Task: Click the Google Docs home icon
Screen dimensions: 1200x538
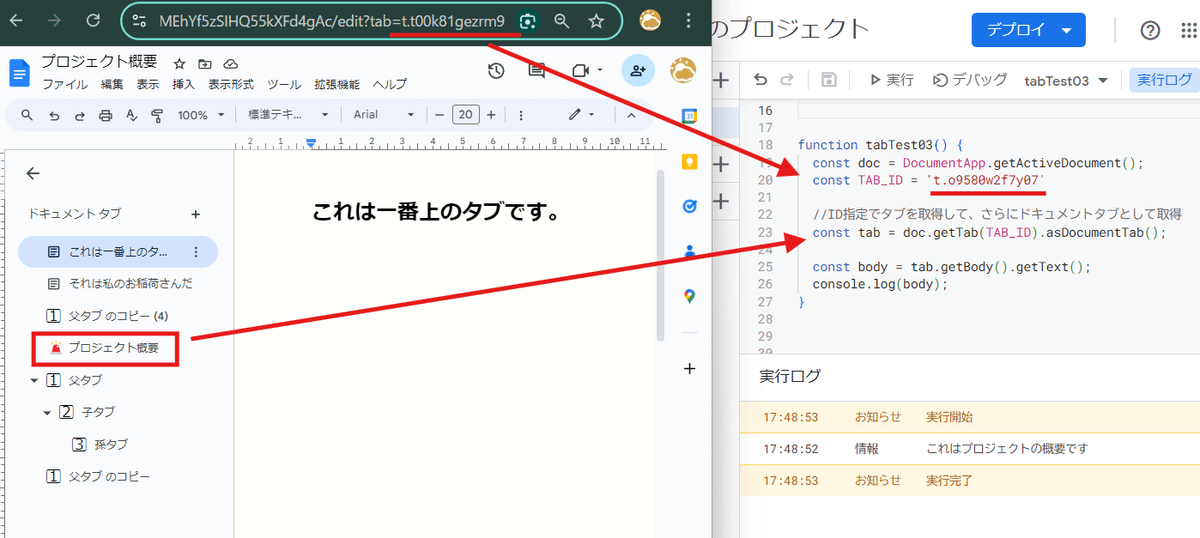Action: point(19,73)
